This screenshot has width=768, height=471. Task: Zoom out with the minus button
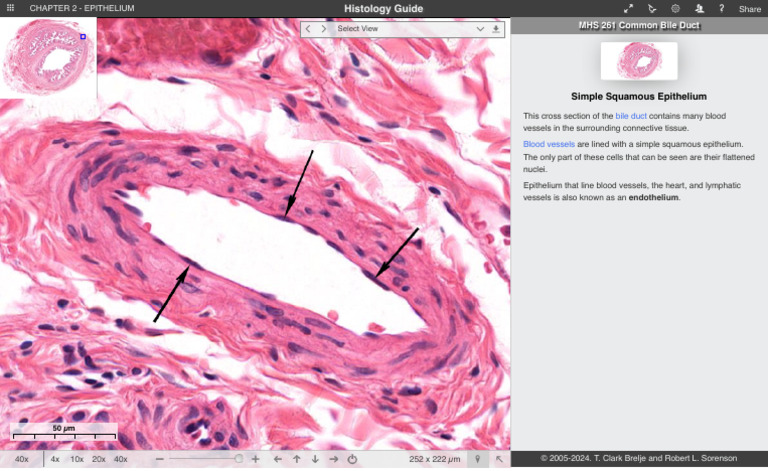tap(160, 459)
